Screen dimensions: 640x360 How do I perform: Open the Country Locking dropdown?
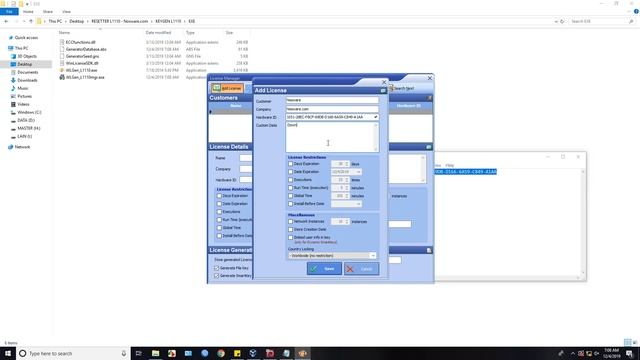pyautogui.click(x=373, y=256)
